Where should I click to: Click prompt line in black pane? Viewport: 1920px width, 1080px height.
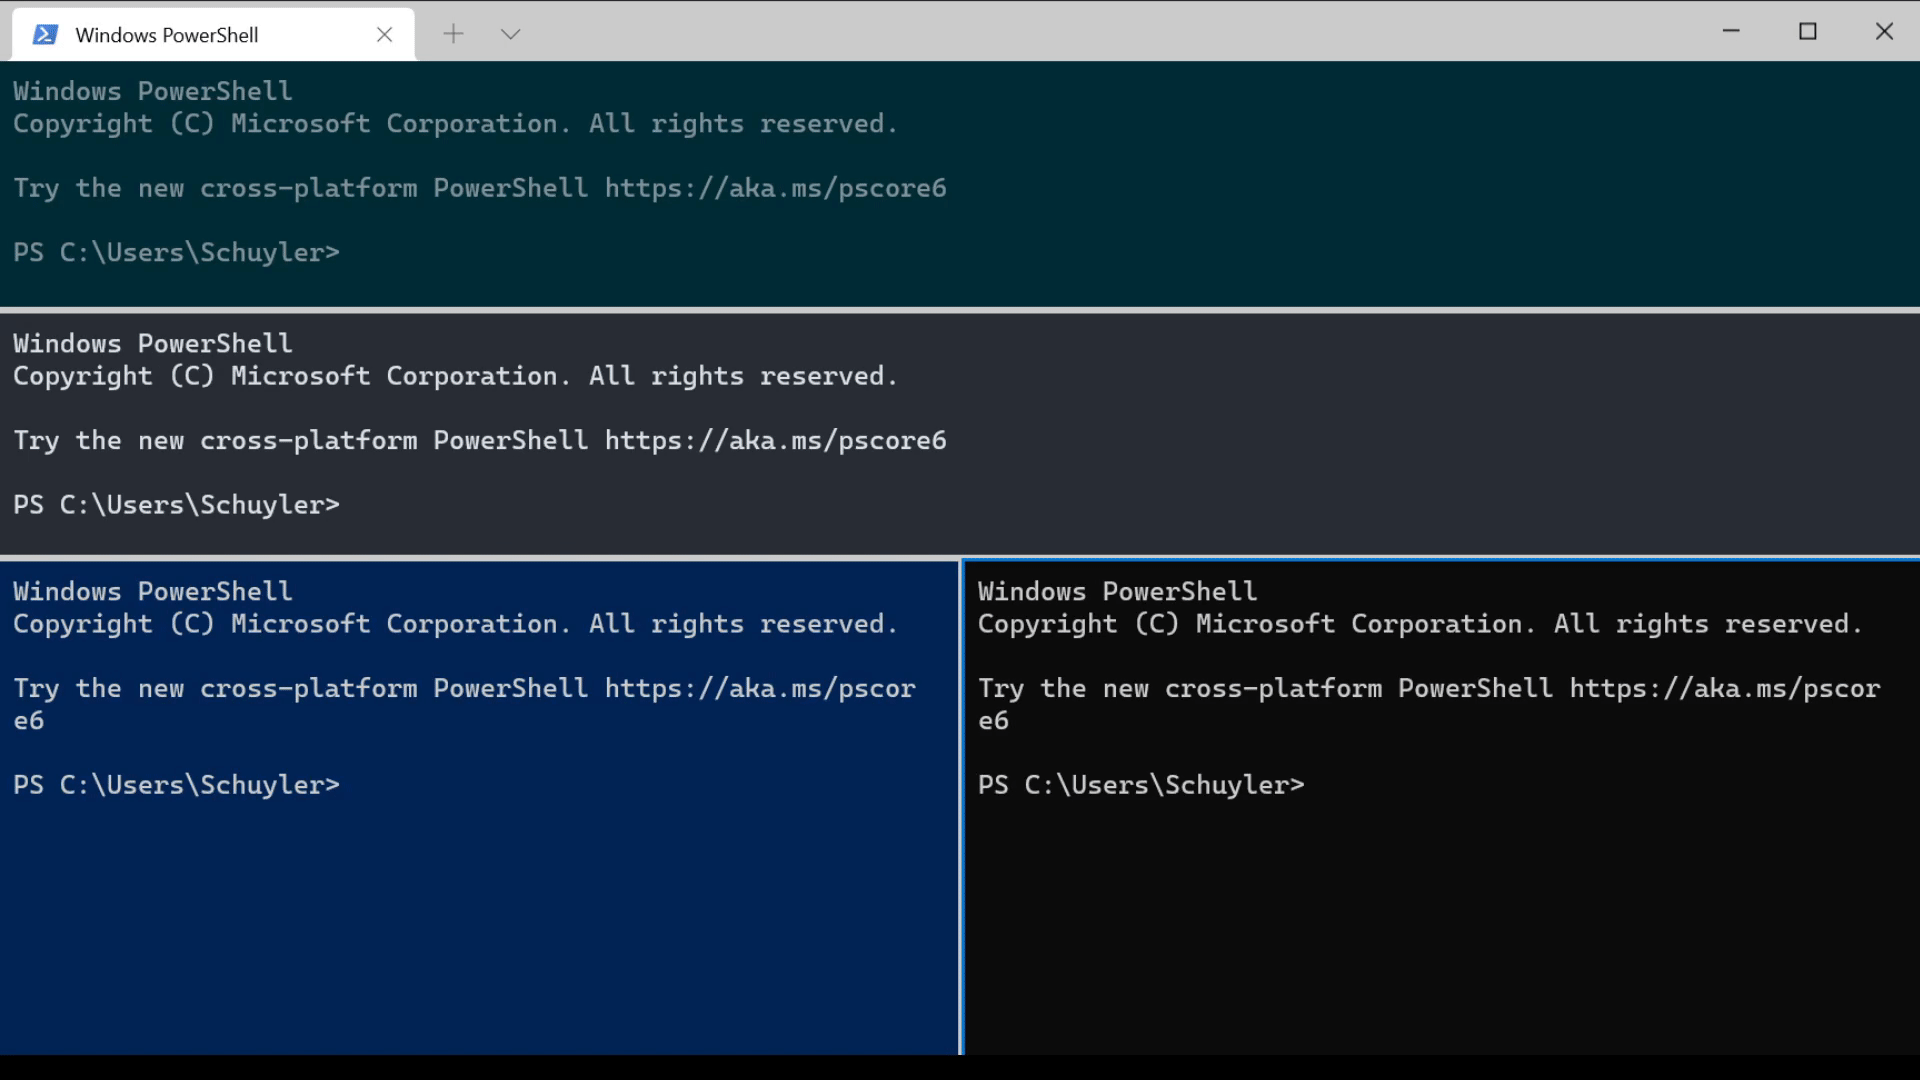[x=1141, y=784]
